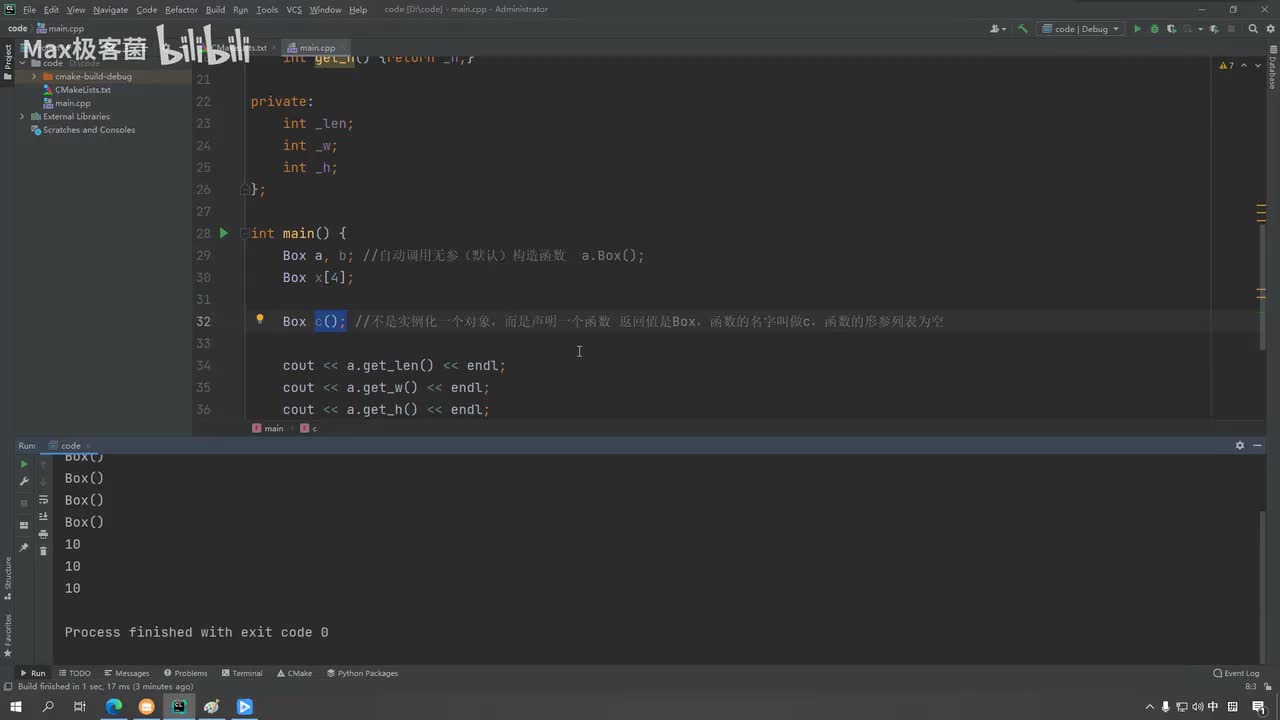Image resolution: width=1280 pixels, height=720 pixels.
Task: Open the profiler dropdown arrow in toolbar
Action: [x=1198, y=29]
